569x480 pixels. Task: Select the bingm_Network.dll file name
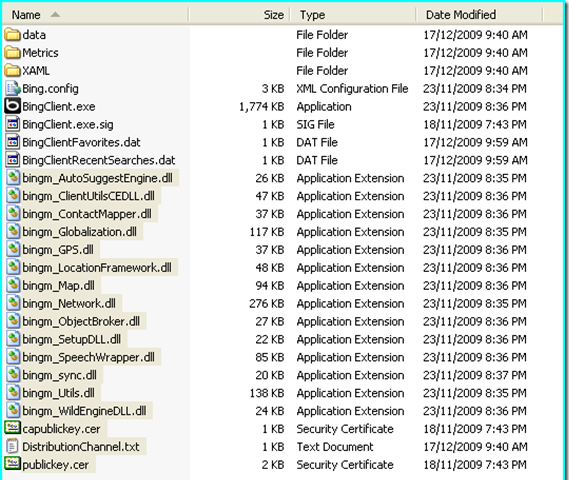coord(69,303)
